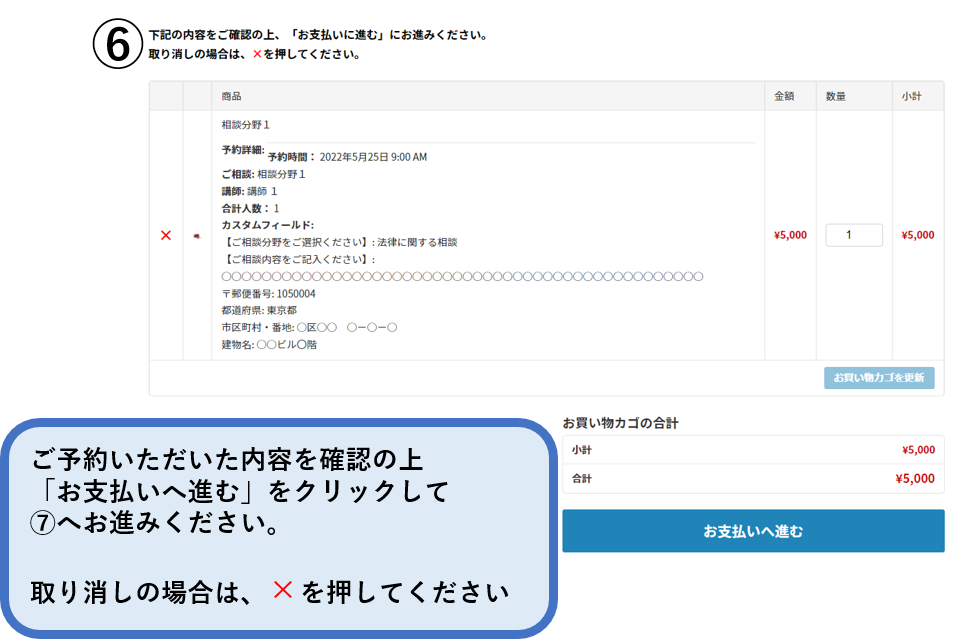Click the 小計 column header
The height and width of the screenshot is (639, 967).
pyautogui.click(x=911, y=96)
